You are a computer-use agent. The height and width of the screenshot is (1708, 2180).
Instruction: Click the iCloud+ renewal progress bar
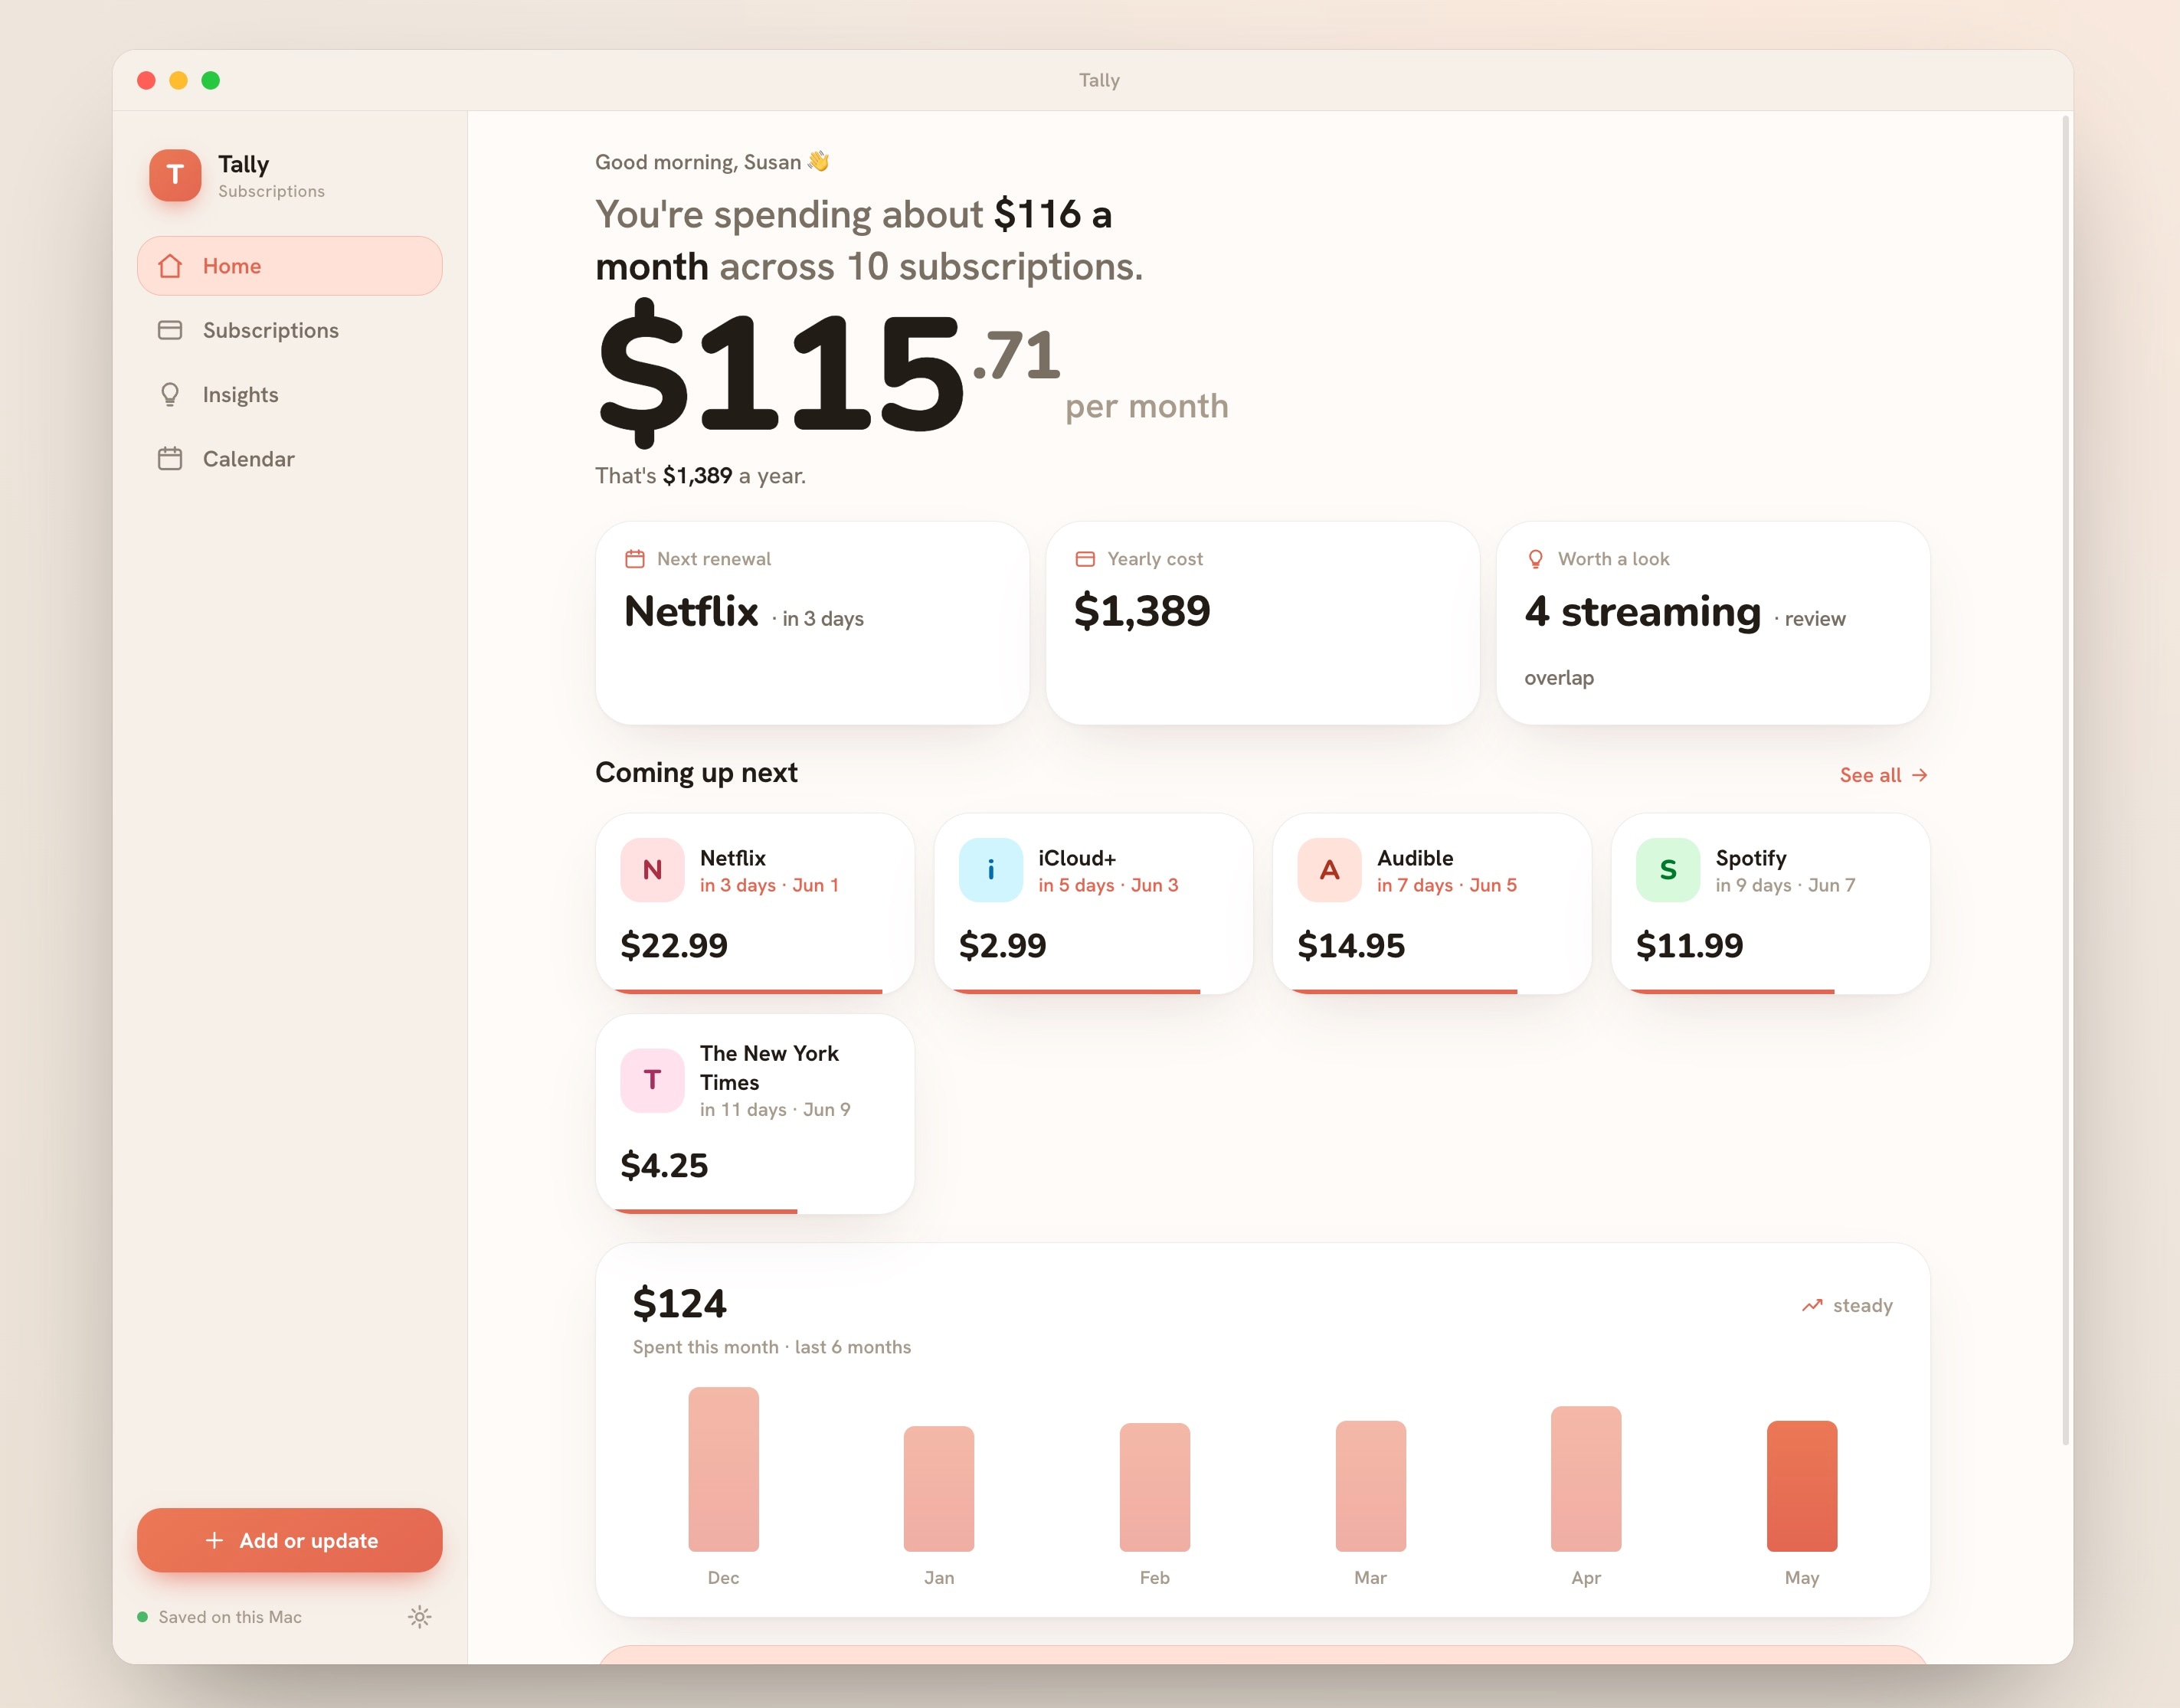click(1075, 991)
